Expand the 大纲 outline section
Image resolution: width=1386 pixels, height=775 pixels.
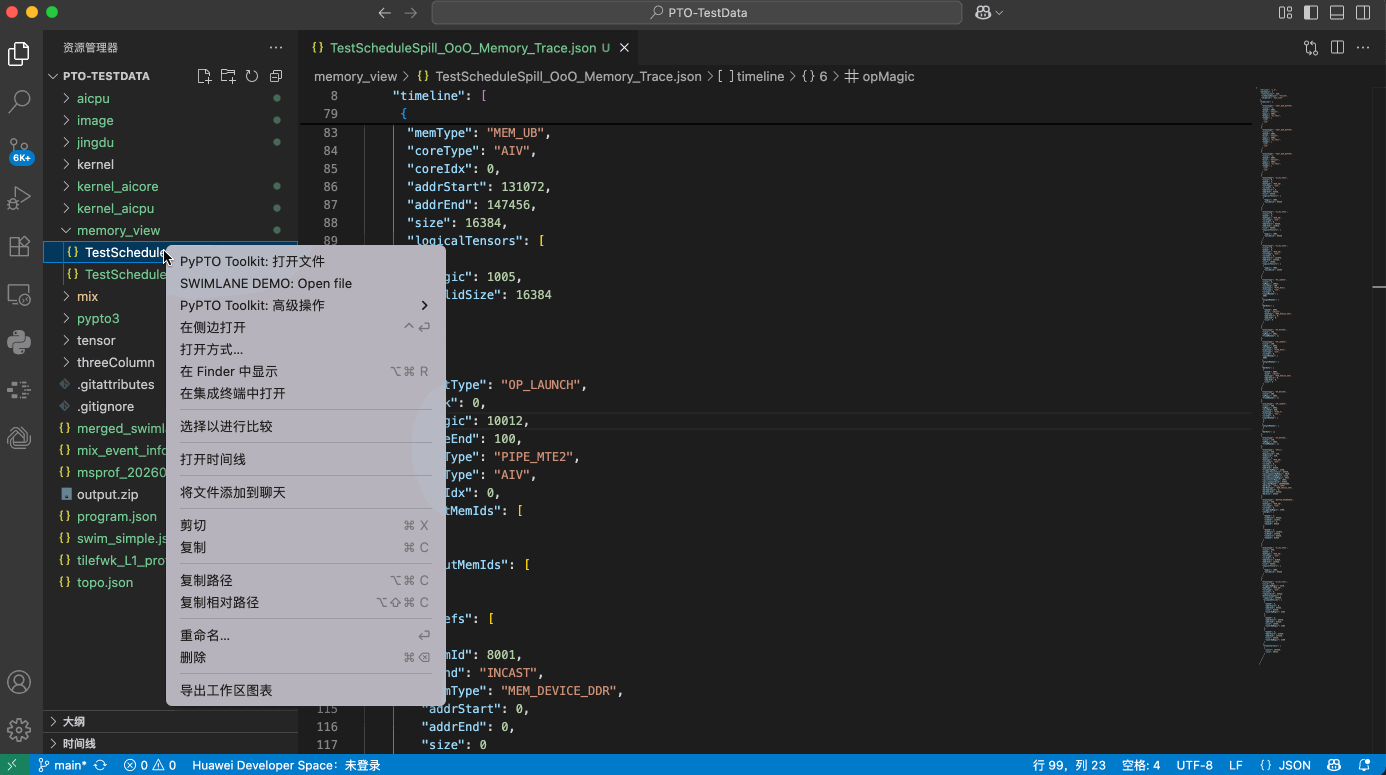[170, 721]
